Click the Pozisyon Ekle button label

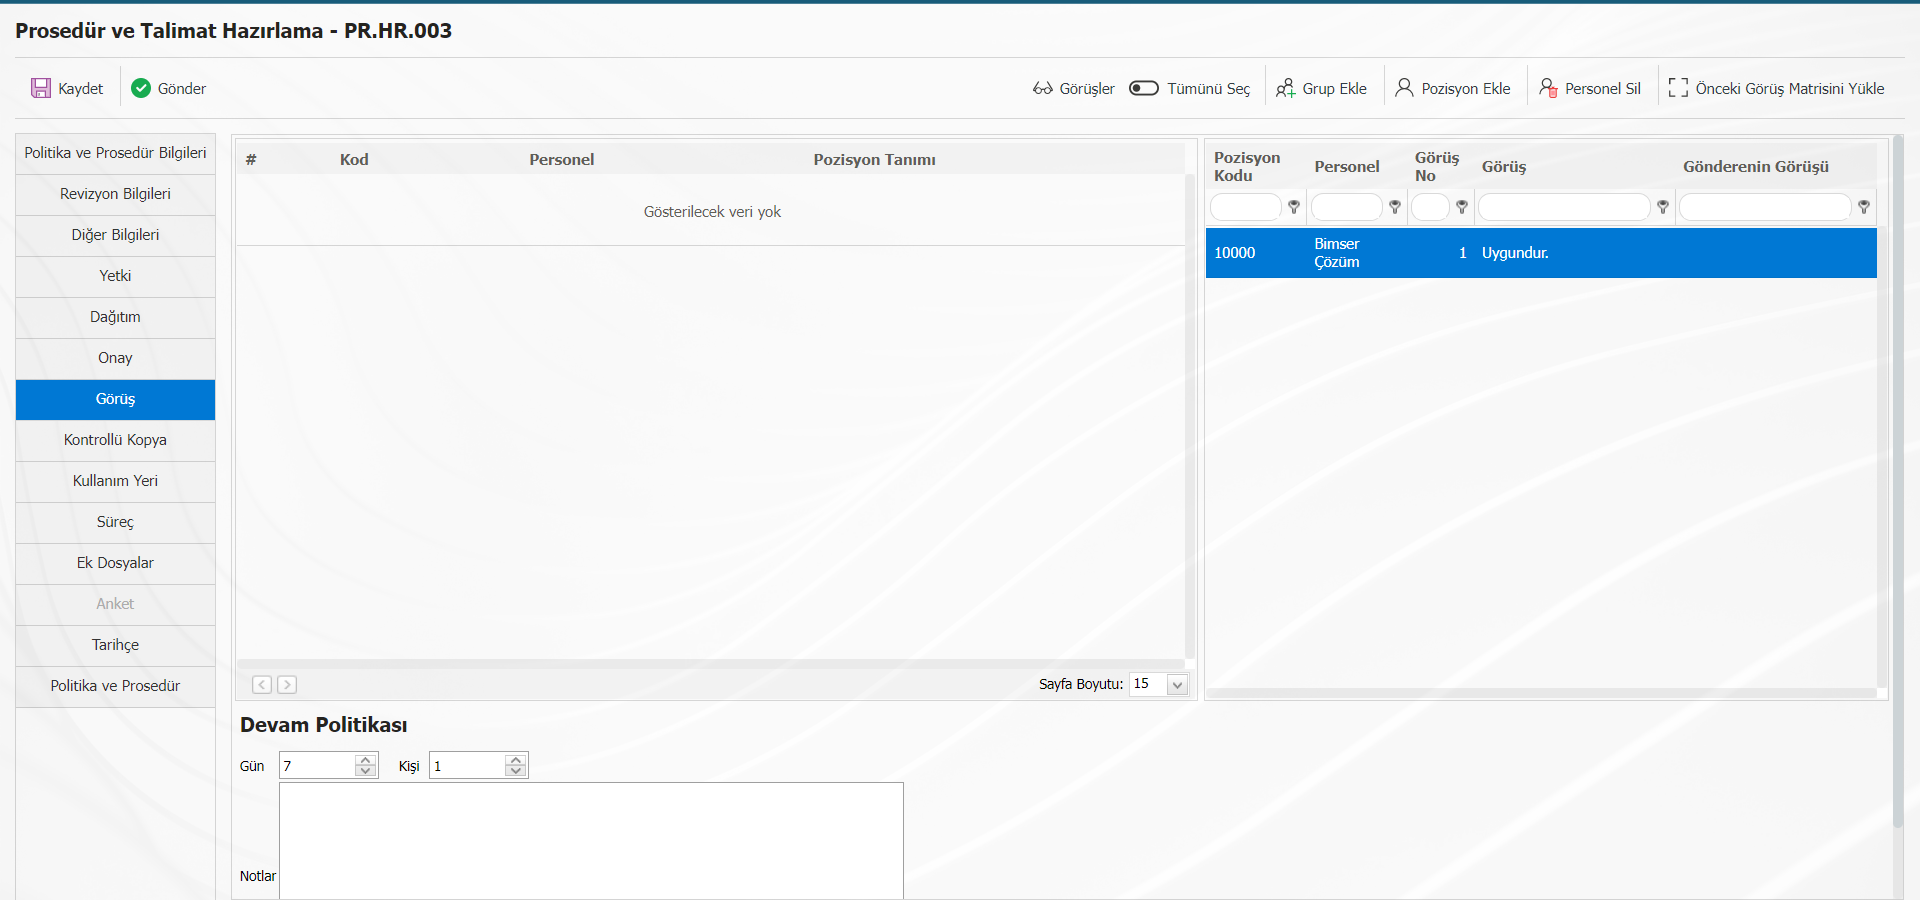tap(1466, 88)
